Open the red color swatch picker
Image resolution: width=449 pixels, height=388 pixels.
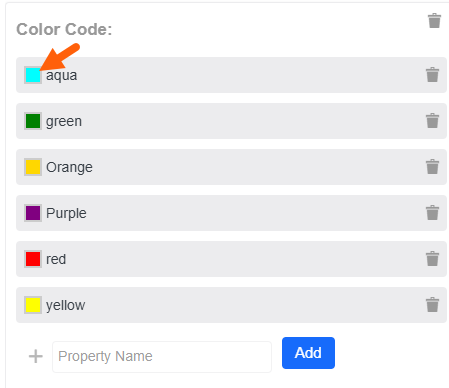pos(33,259)
